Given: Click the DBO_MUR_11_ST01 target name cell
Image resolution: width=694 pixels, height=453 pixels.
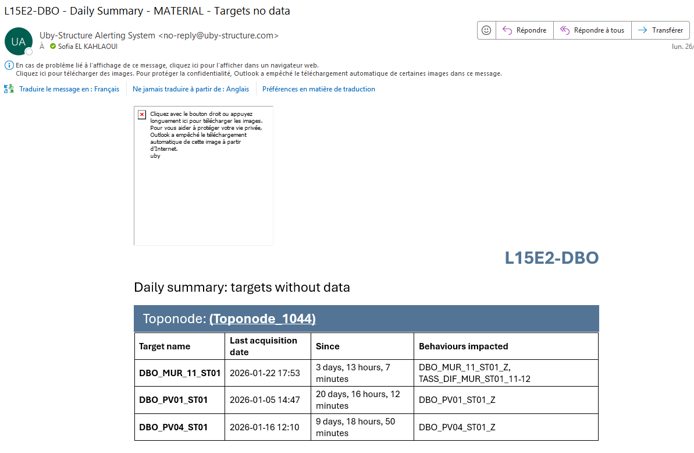Looking at the screenshot, I should pos(180,373).
